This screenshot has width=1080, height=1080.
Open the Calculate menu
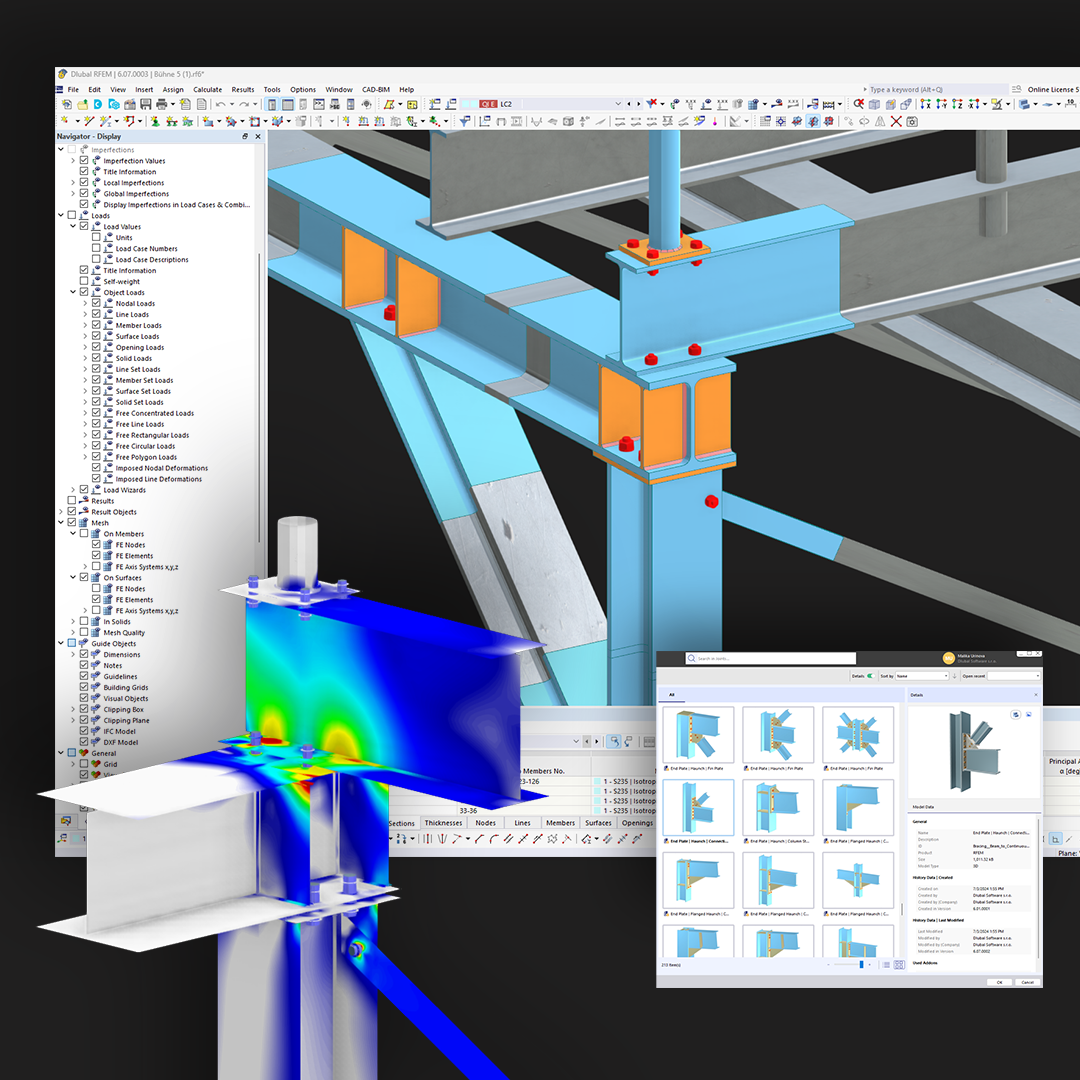(206, 89)
